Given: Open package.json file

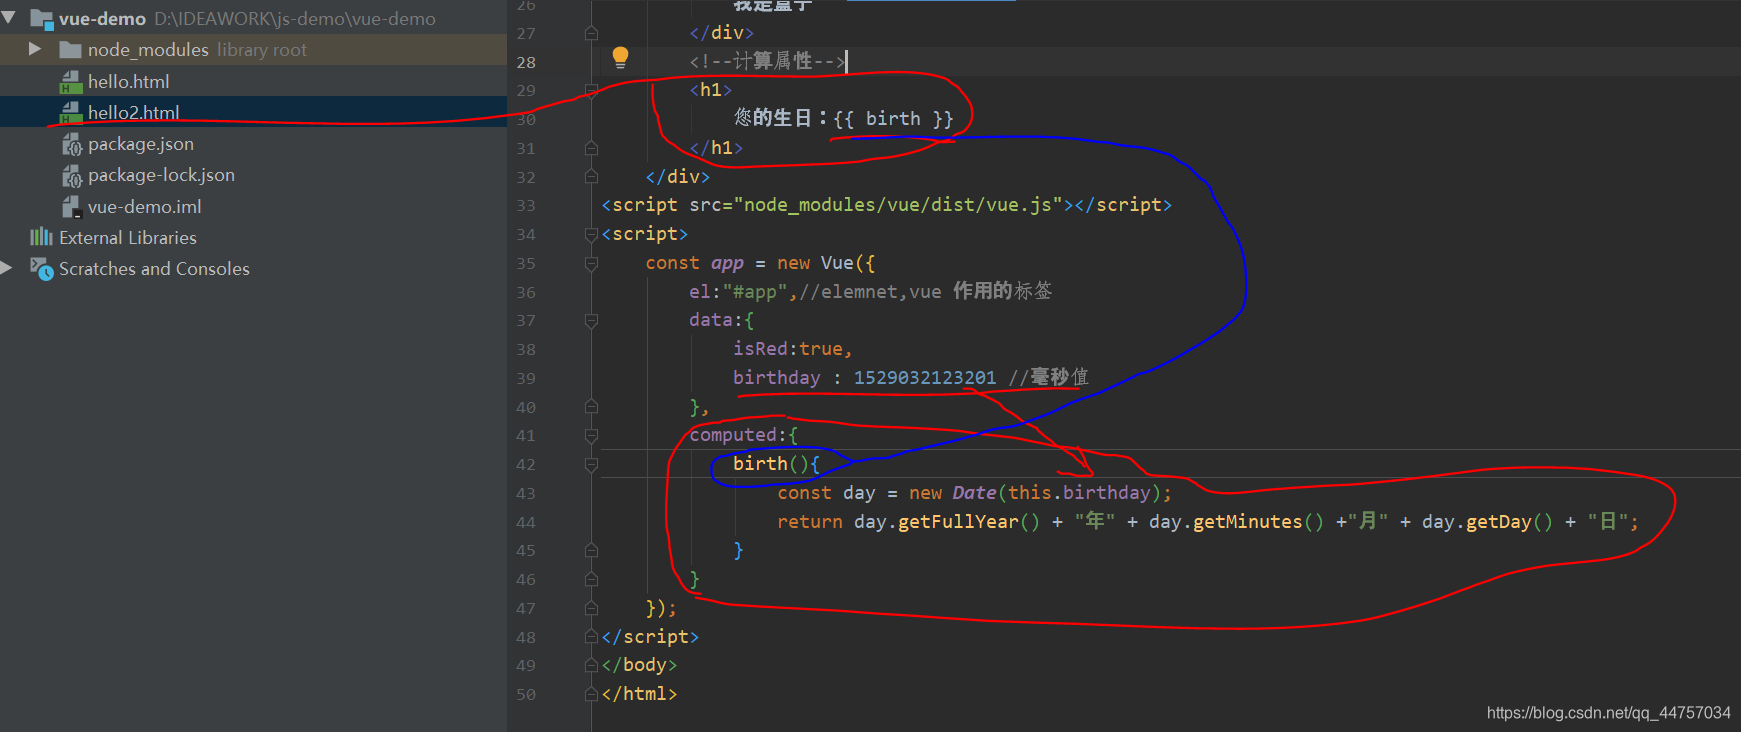Looking at the screenshot, I should point(140,144).
